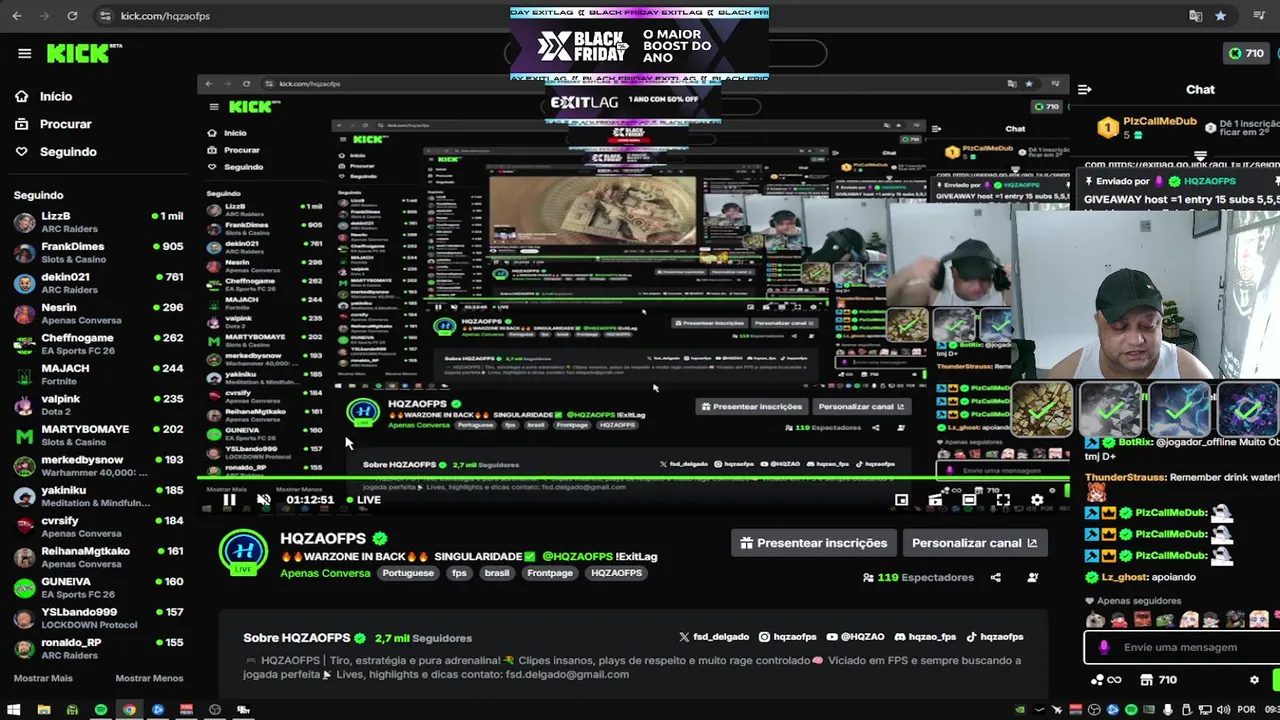The image size is (1280, 720).
Task: Select the brasil tag
Action: pos(497,573)
